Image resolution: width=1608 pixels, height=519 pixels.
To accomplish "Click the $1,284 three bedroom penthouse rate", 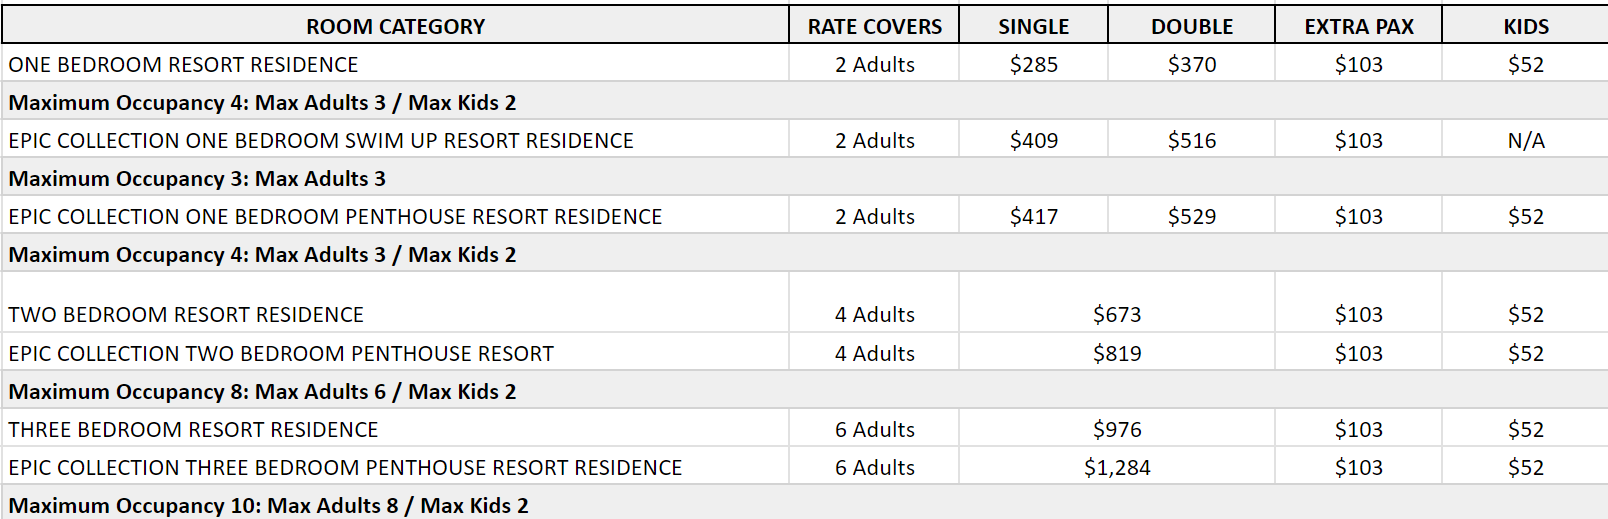I will pos(1117,467).
